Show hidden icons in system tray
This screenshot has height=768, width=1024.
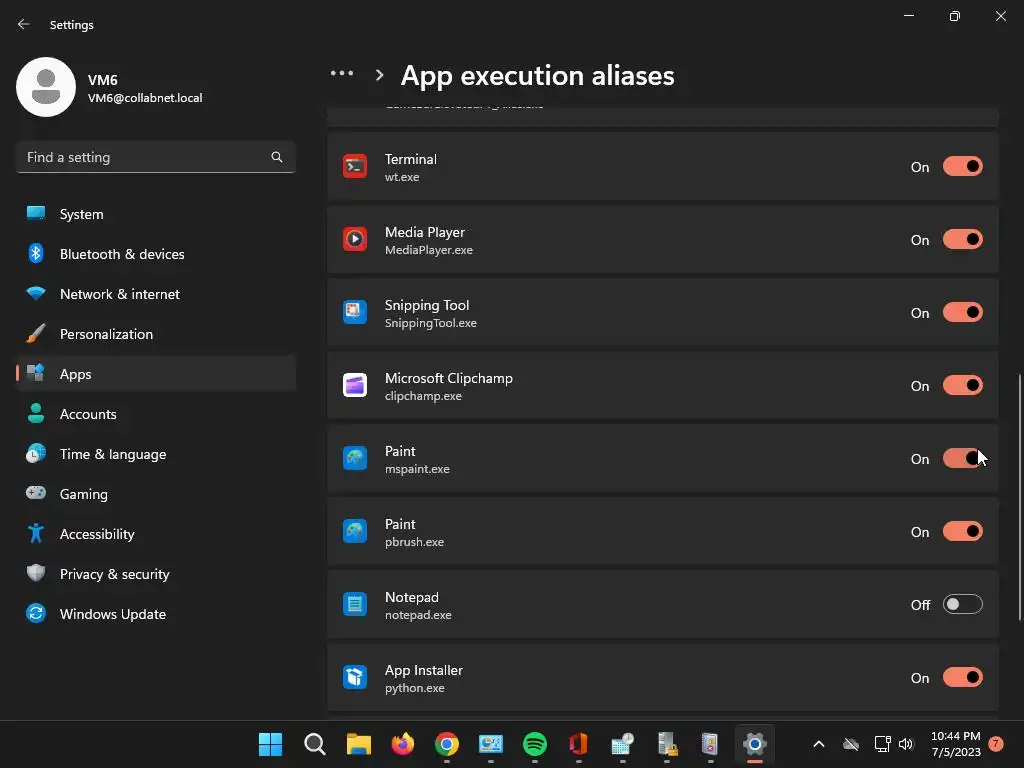(818, 744)
